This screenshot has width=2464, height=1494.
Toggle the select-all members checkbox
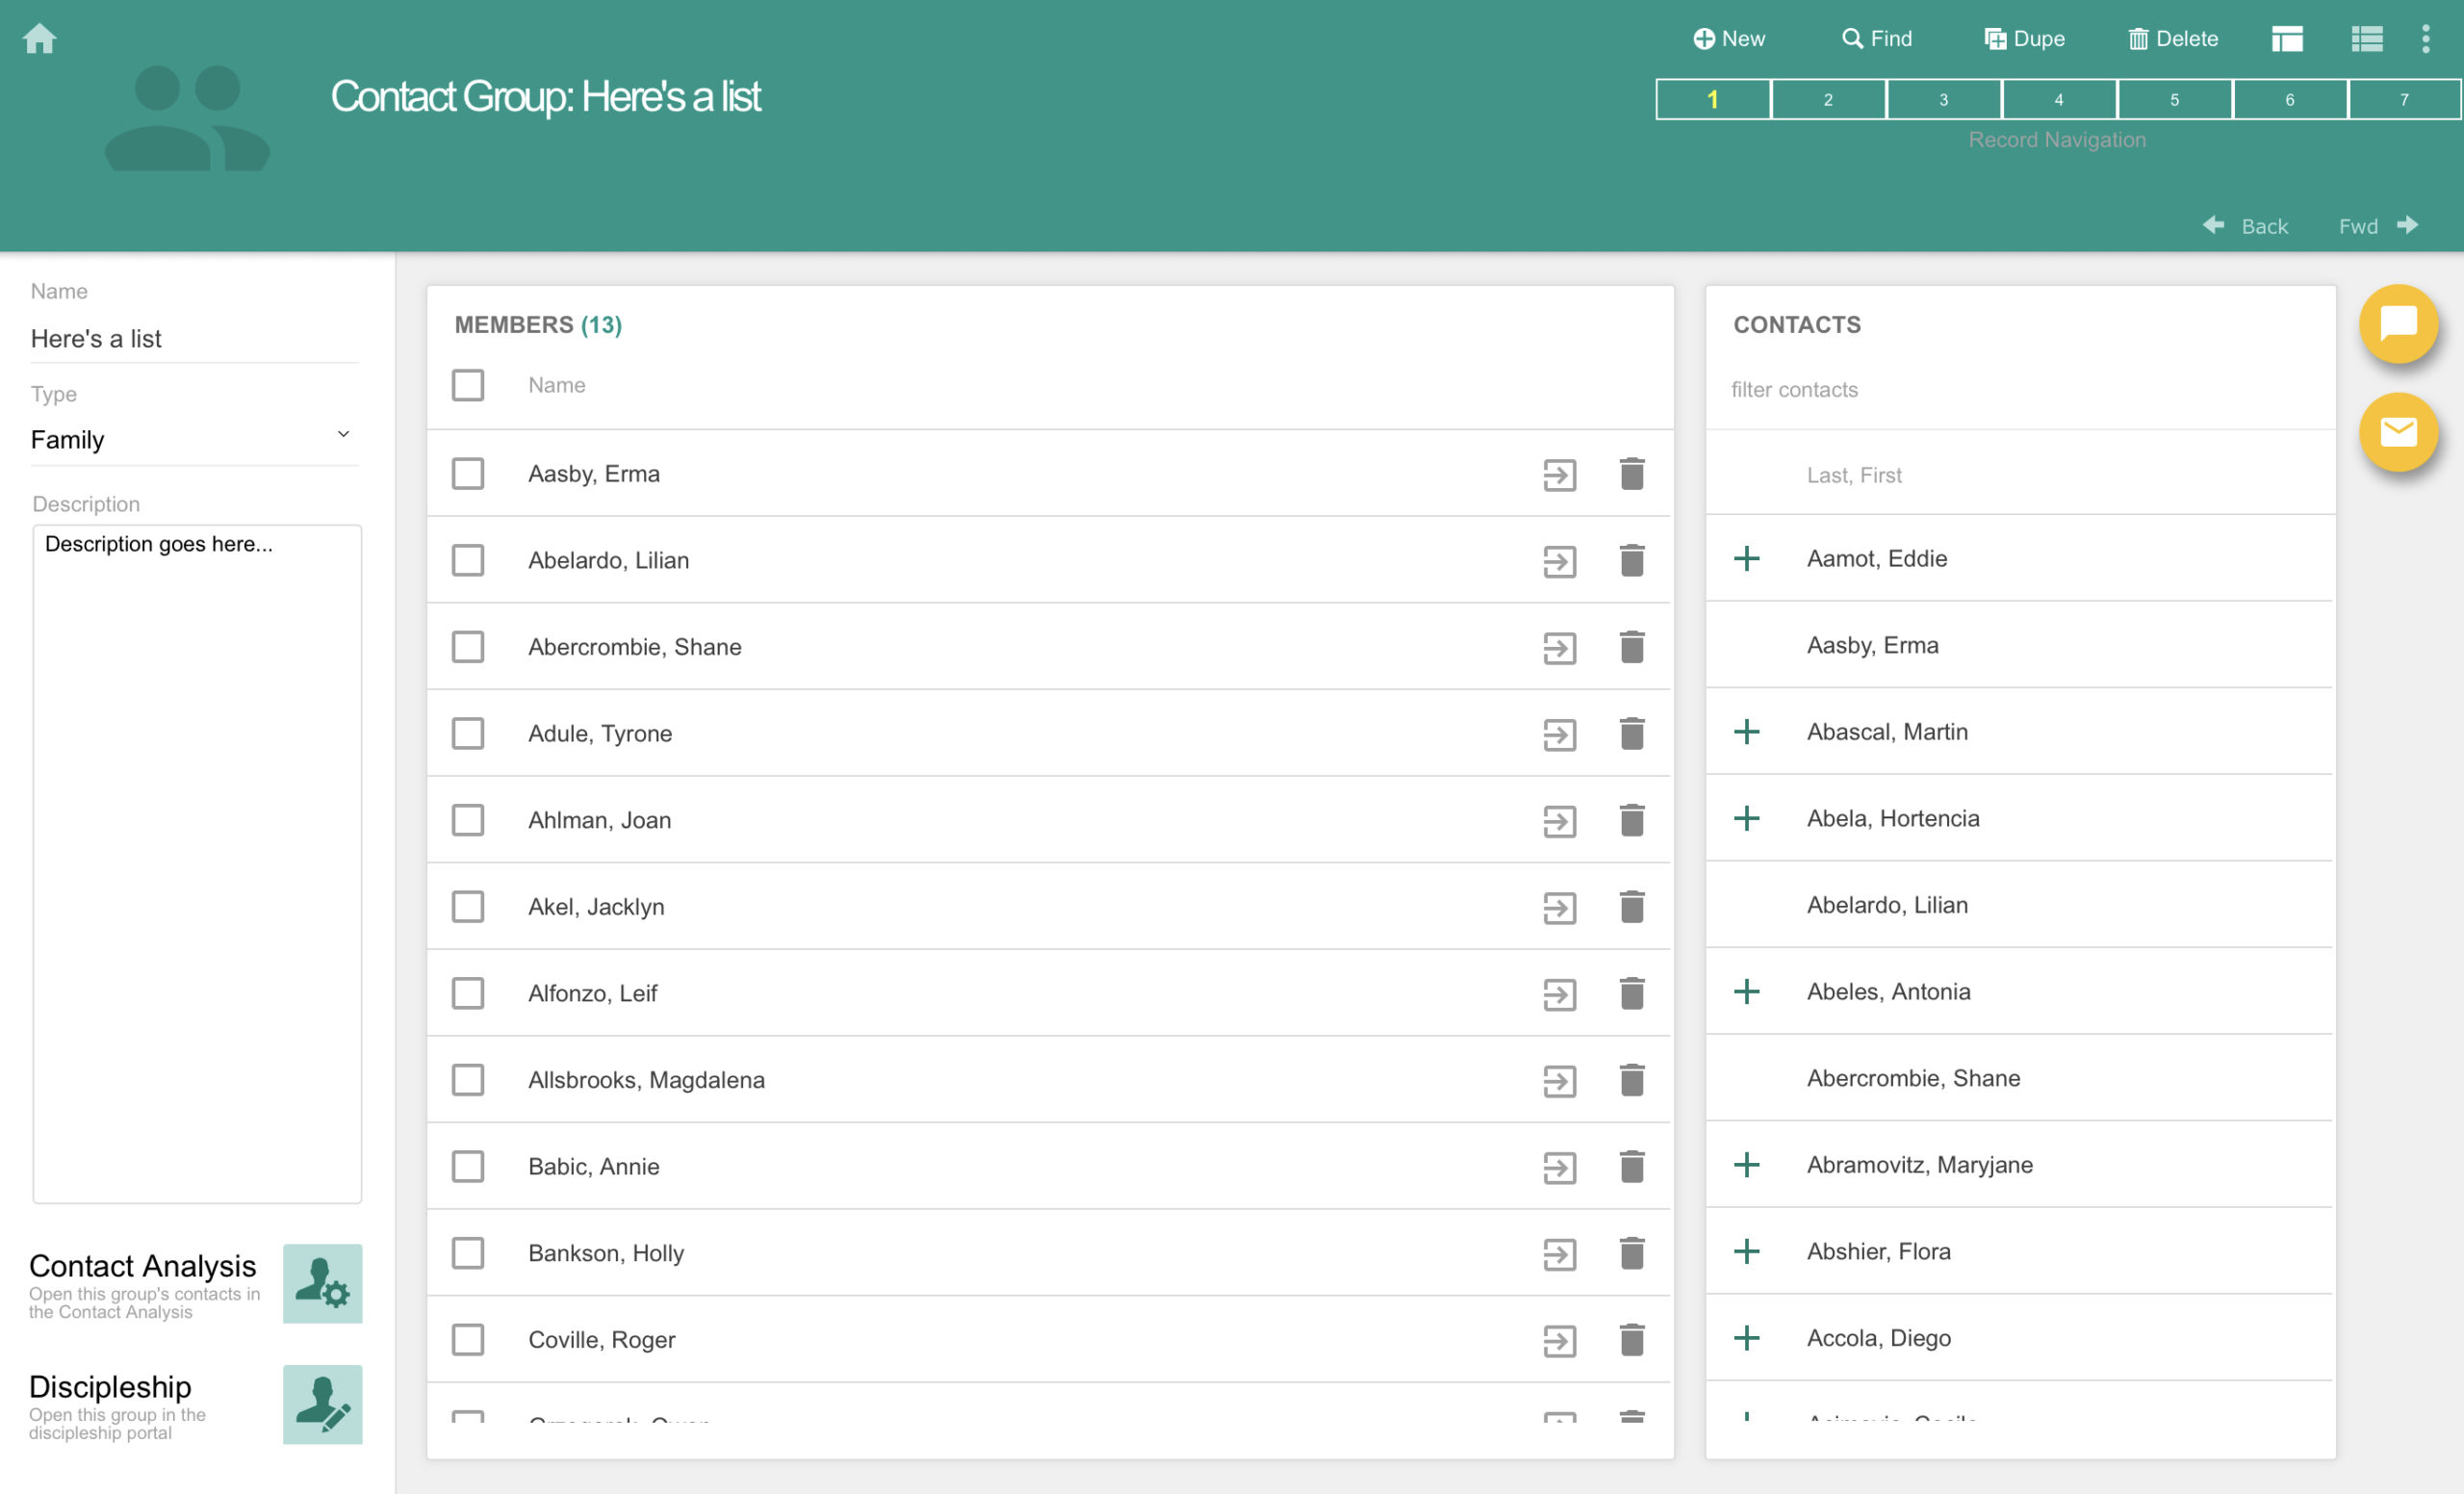[468, 385]
